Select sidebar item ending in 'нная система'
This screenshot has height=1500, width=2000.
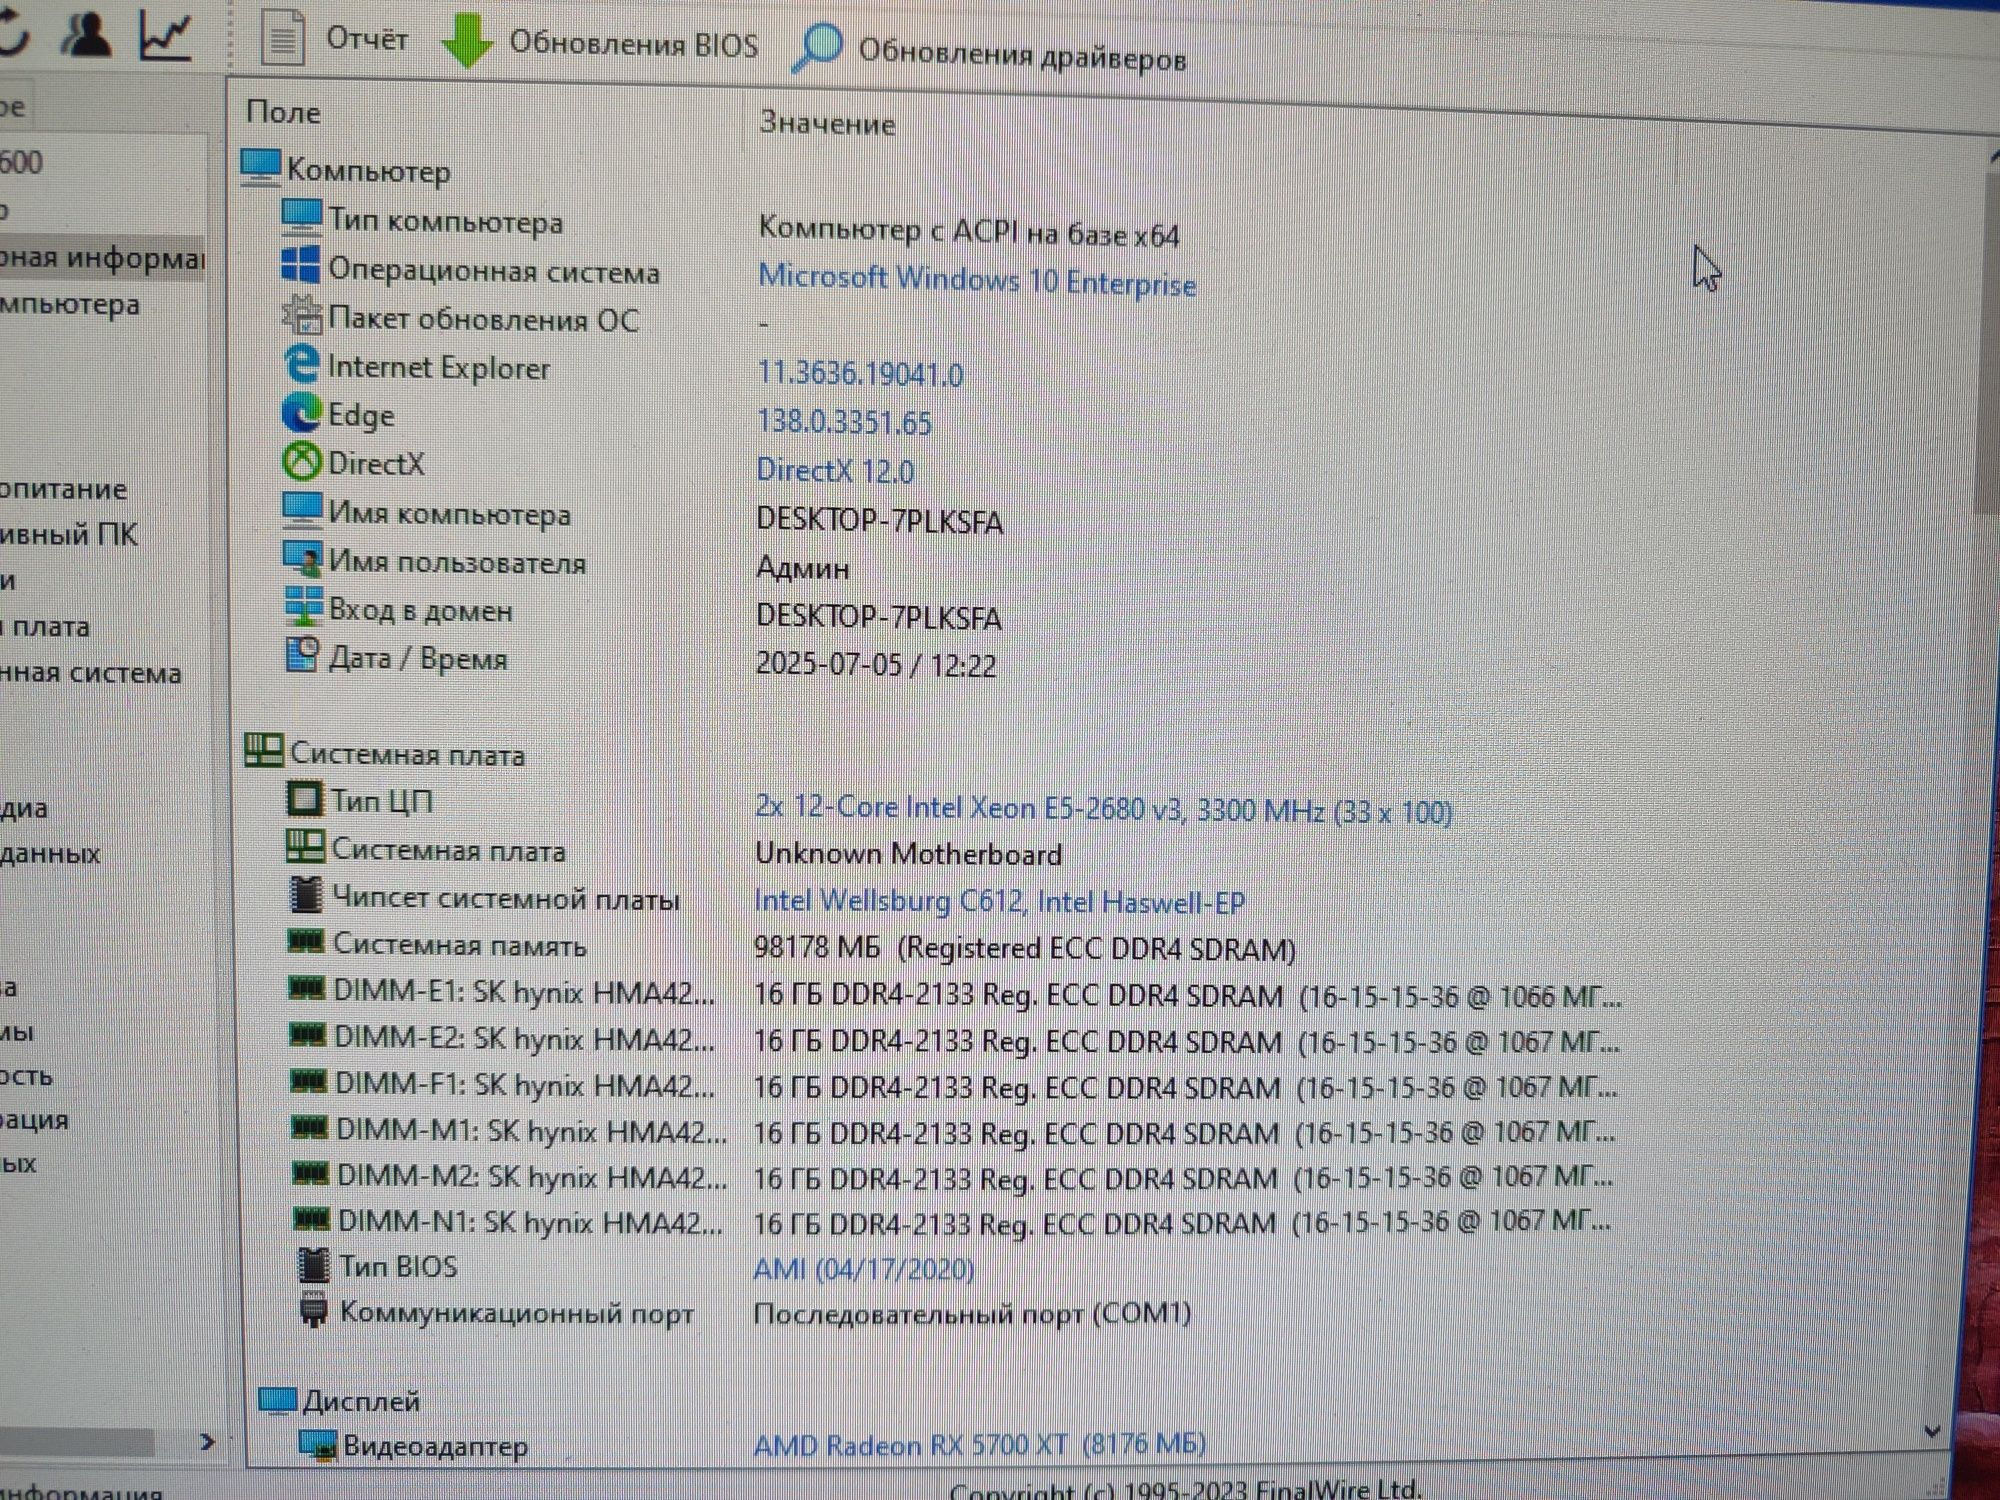pos(90,673)
